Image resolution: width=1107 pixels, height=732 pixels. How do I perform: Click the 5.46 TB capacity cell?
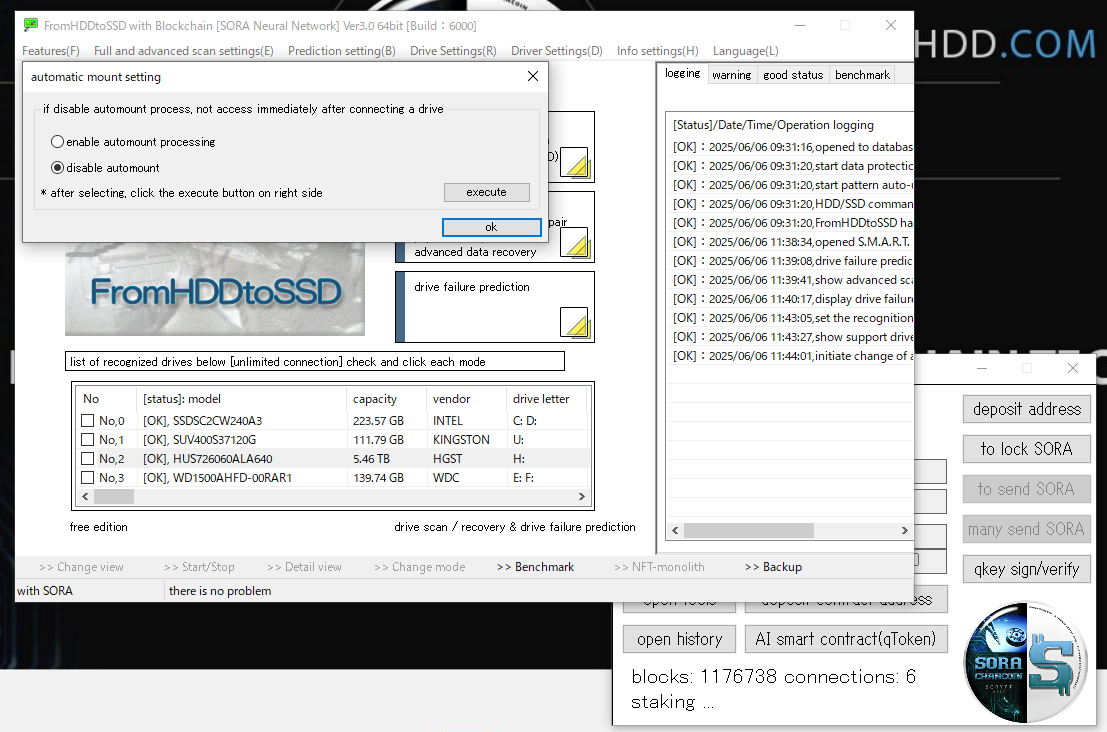click(371, 459)
